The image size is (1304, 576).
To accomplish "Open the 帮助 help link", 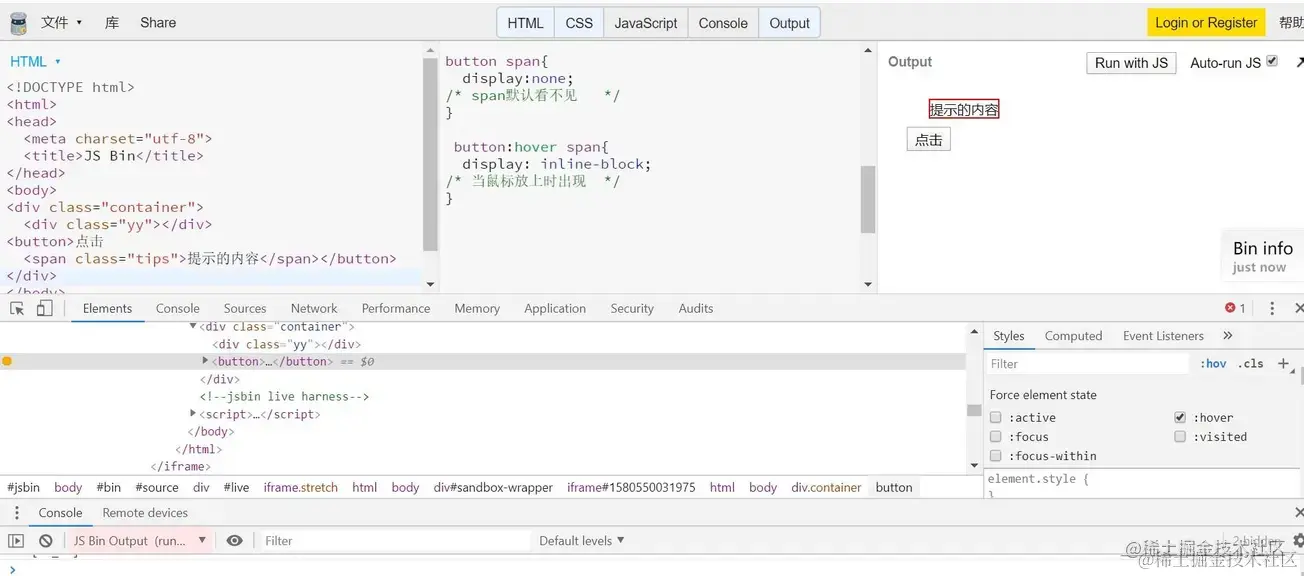I will click(1291, 23).
